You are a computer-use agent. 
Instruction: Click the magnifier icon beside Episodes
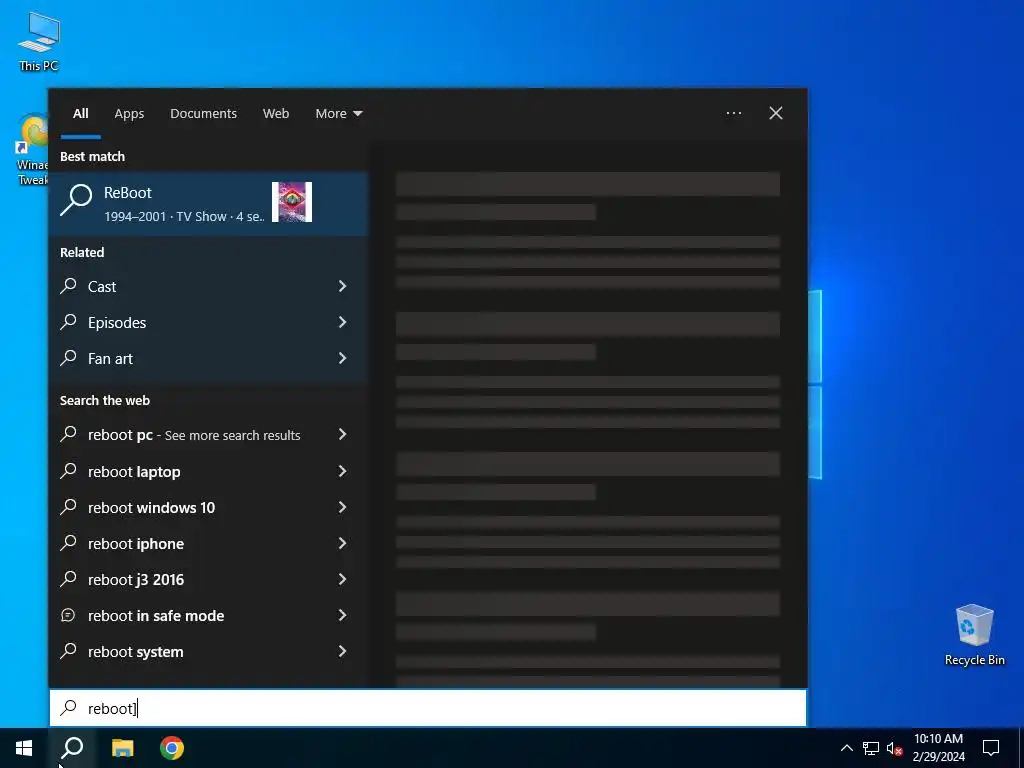tap(69, 321)
